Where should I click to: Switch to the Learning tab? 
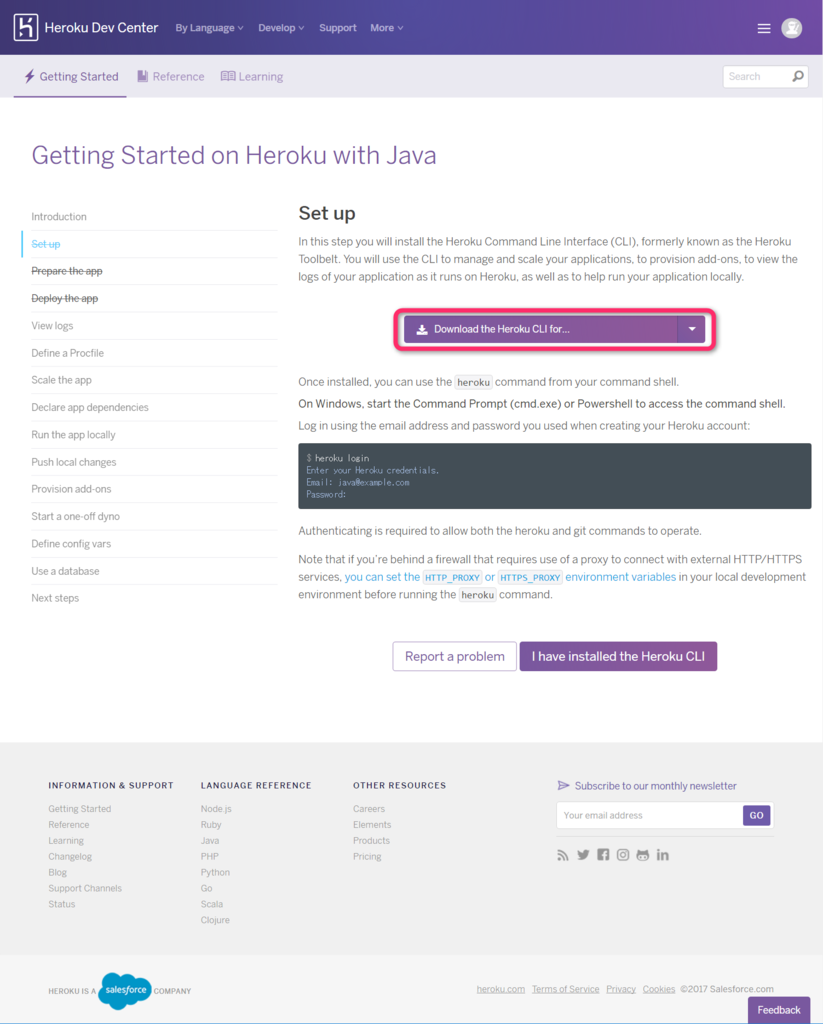click(x=252, y=76)
